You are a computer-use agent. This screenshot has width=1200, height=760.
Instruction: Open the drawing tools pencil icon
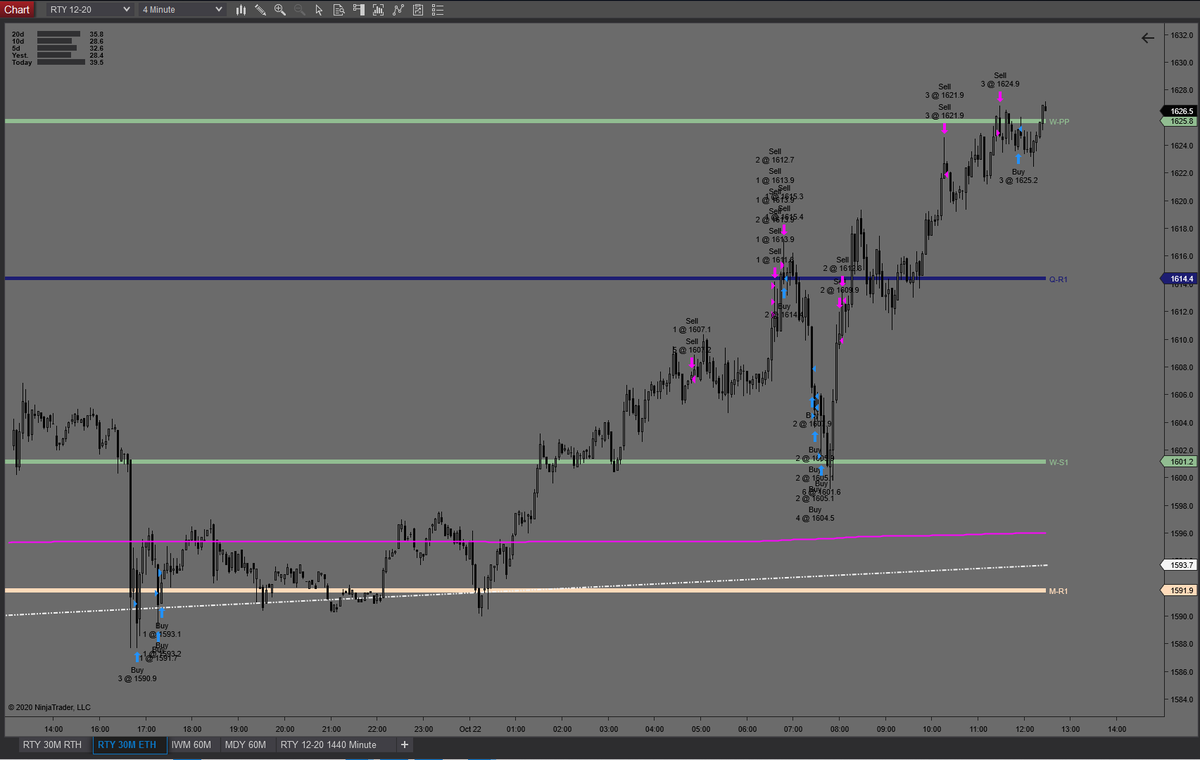point(259,10)
